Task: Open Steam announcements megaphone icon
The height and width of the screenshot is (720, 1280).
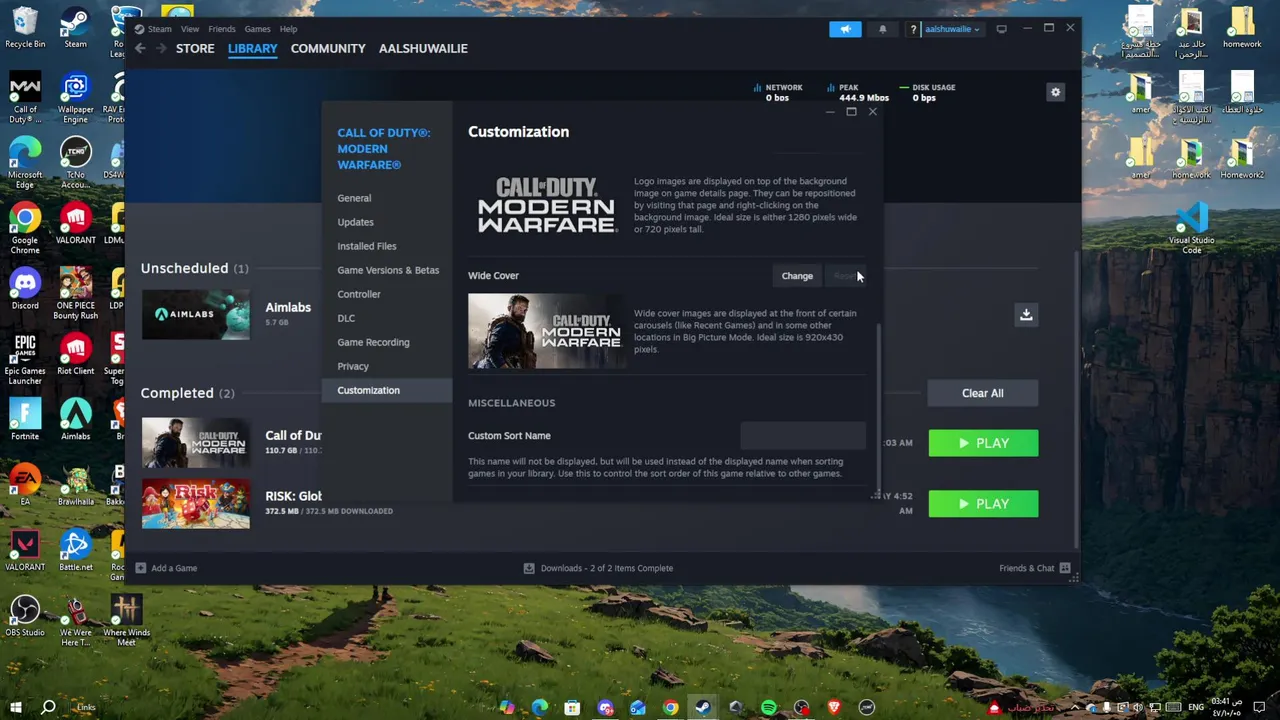Action: [x=845, y=29]
